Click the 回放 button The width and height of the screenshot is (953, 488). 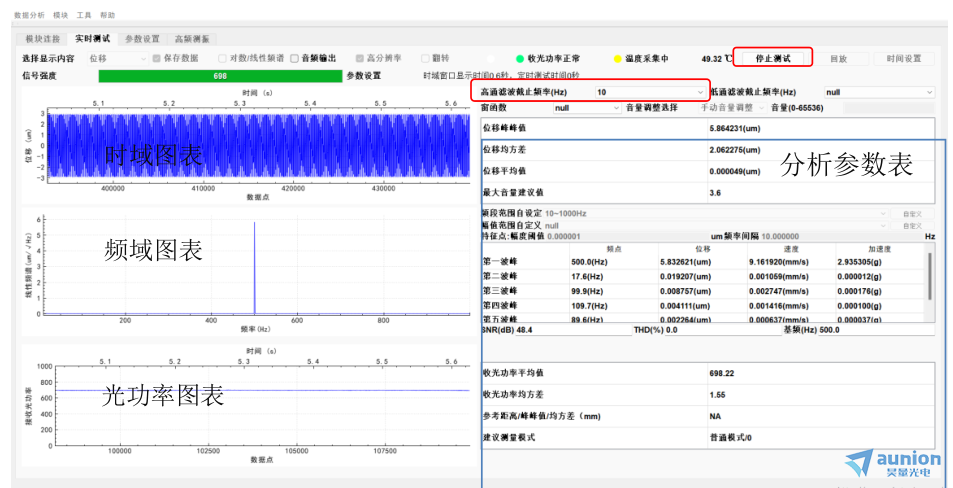point(839,58)
